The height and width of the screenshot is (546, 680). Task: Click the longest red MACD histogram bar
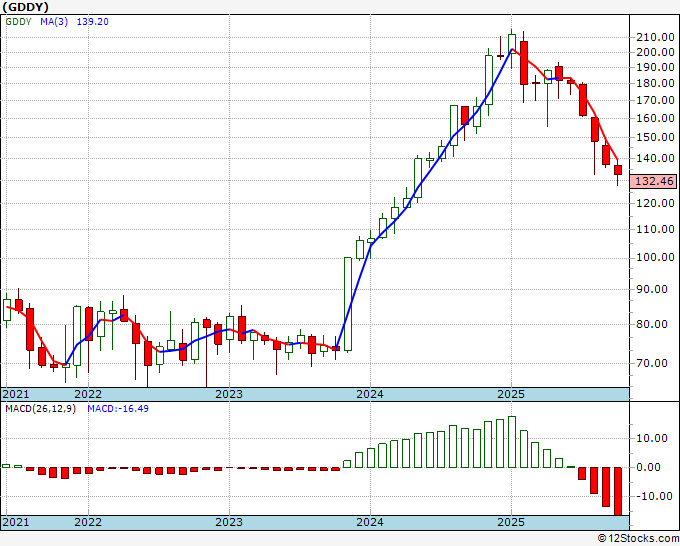(617, 490)
